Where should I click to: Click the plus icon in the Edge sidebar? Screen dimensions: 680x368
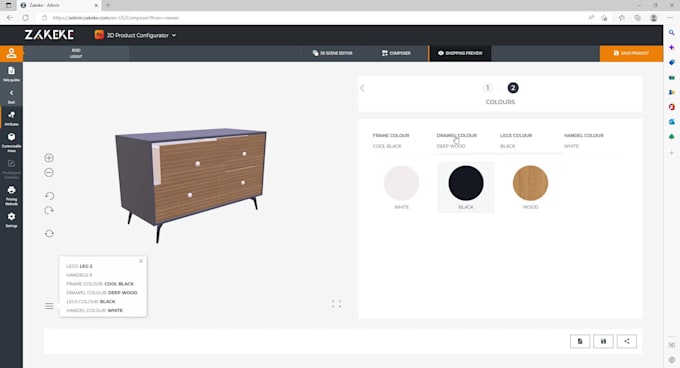[x=672, y=153]
